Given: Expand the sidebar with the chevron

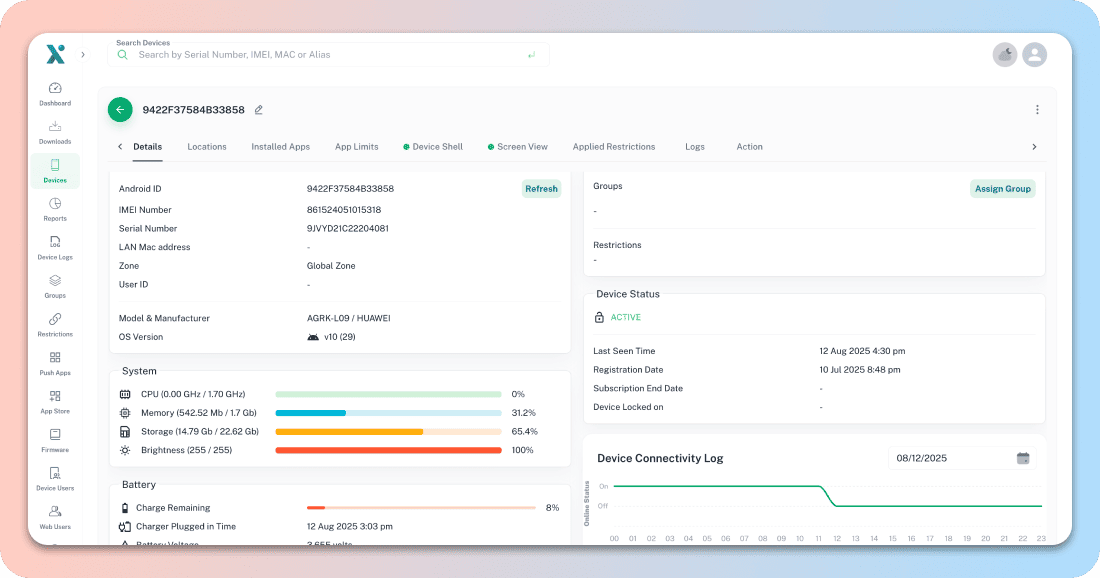Looking at the screenshot, I should pyautogui.click(x=83, y=55).
